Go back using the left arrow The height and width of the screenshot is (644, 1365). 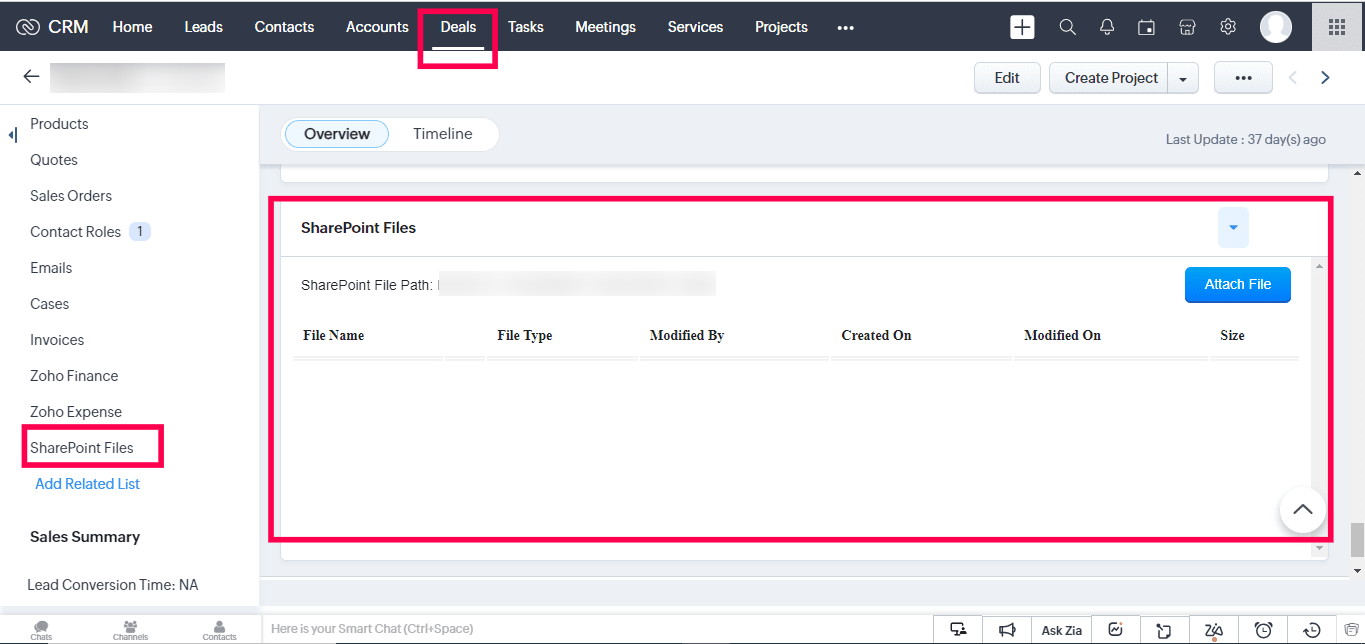pyautogui.click(x=31, y=77)
